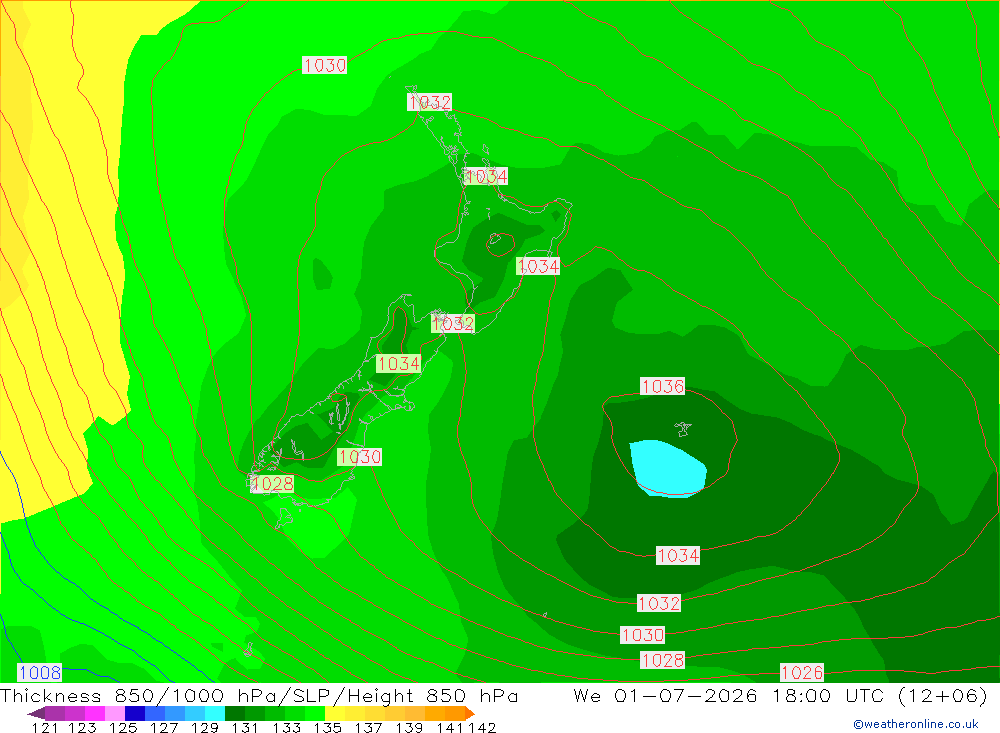Screen dimensions: 1000x733
Task: Click the legend value 125
Action: click(123, 728)
